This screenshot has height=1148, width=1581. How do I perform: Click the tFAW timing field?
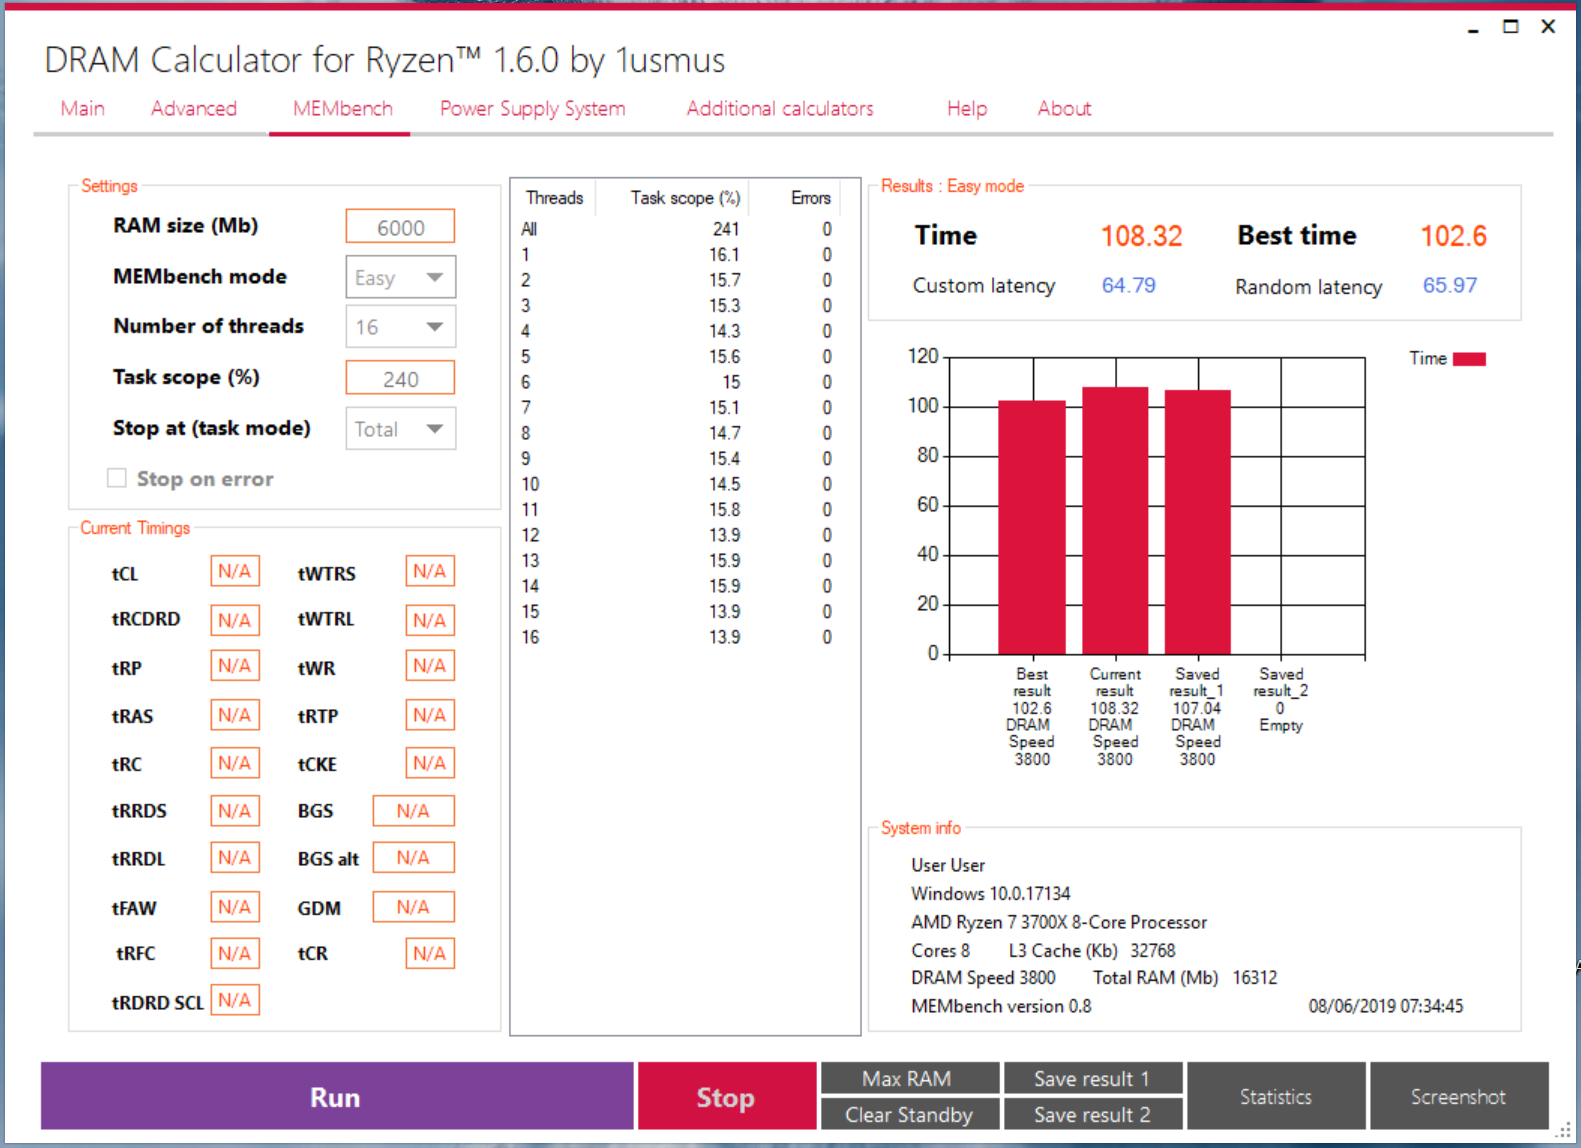tap(235, 907)
